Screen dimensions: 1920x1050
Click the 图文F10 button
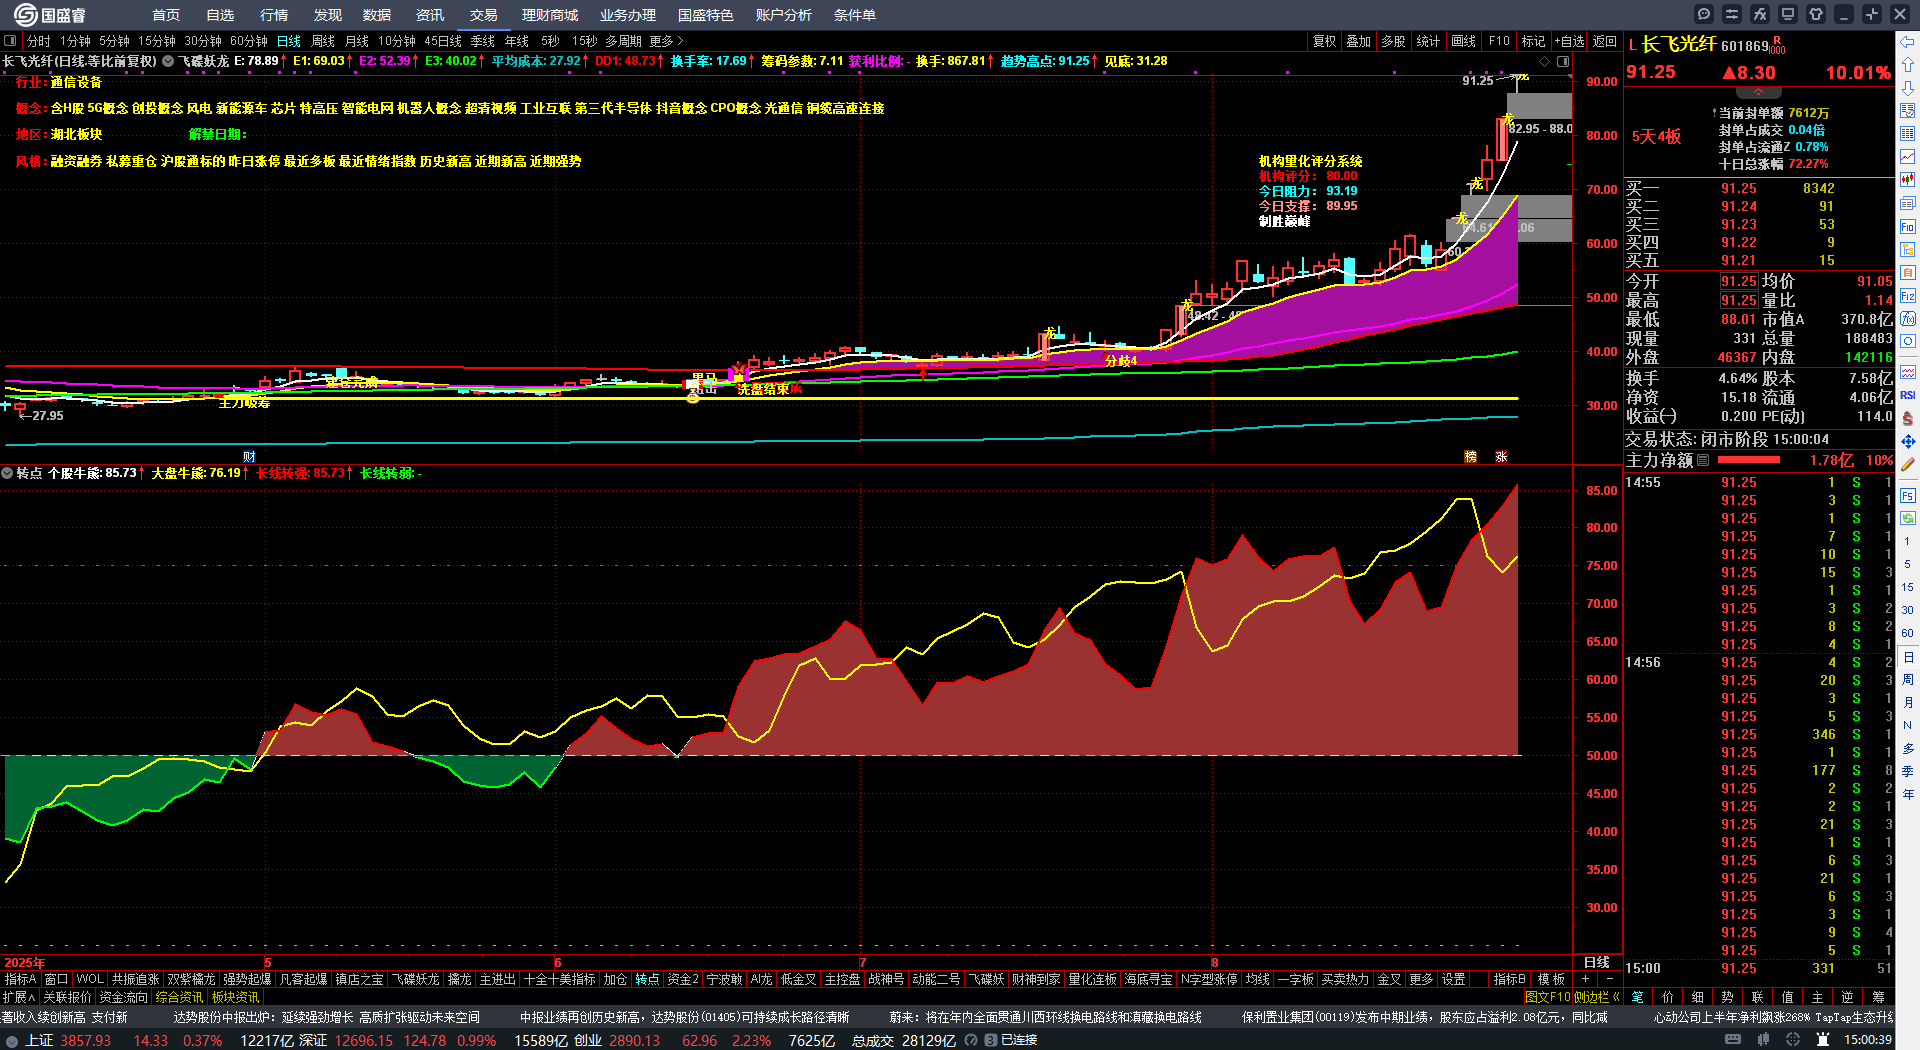click(x=1547, y=997)
